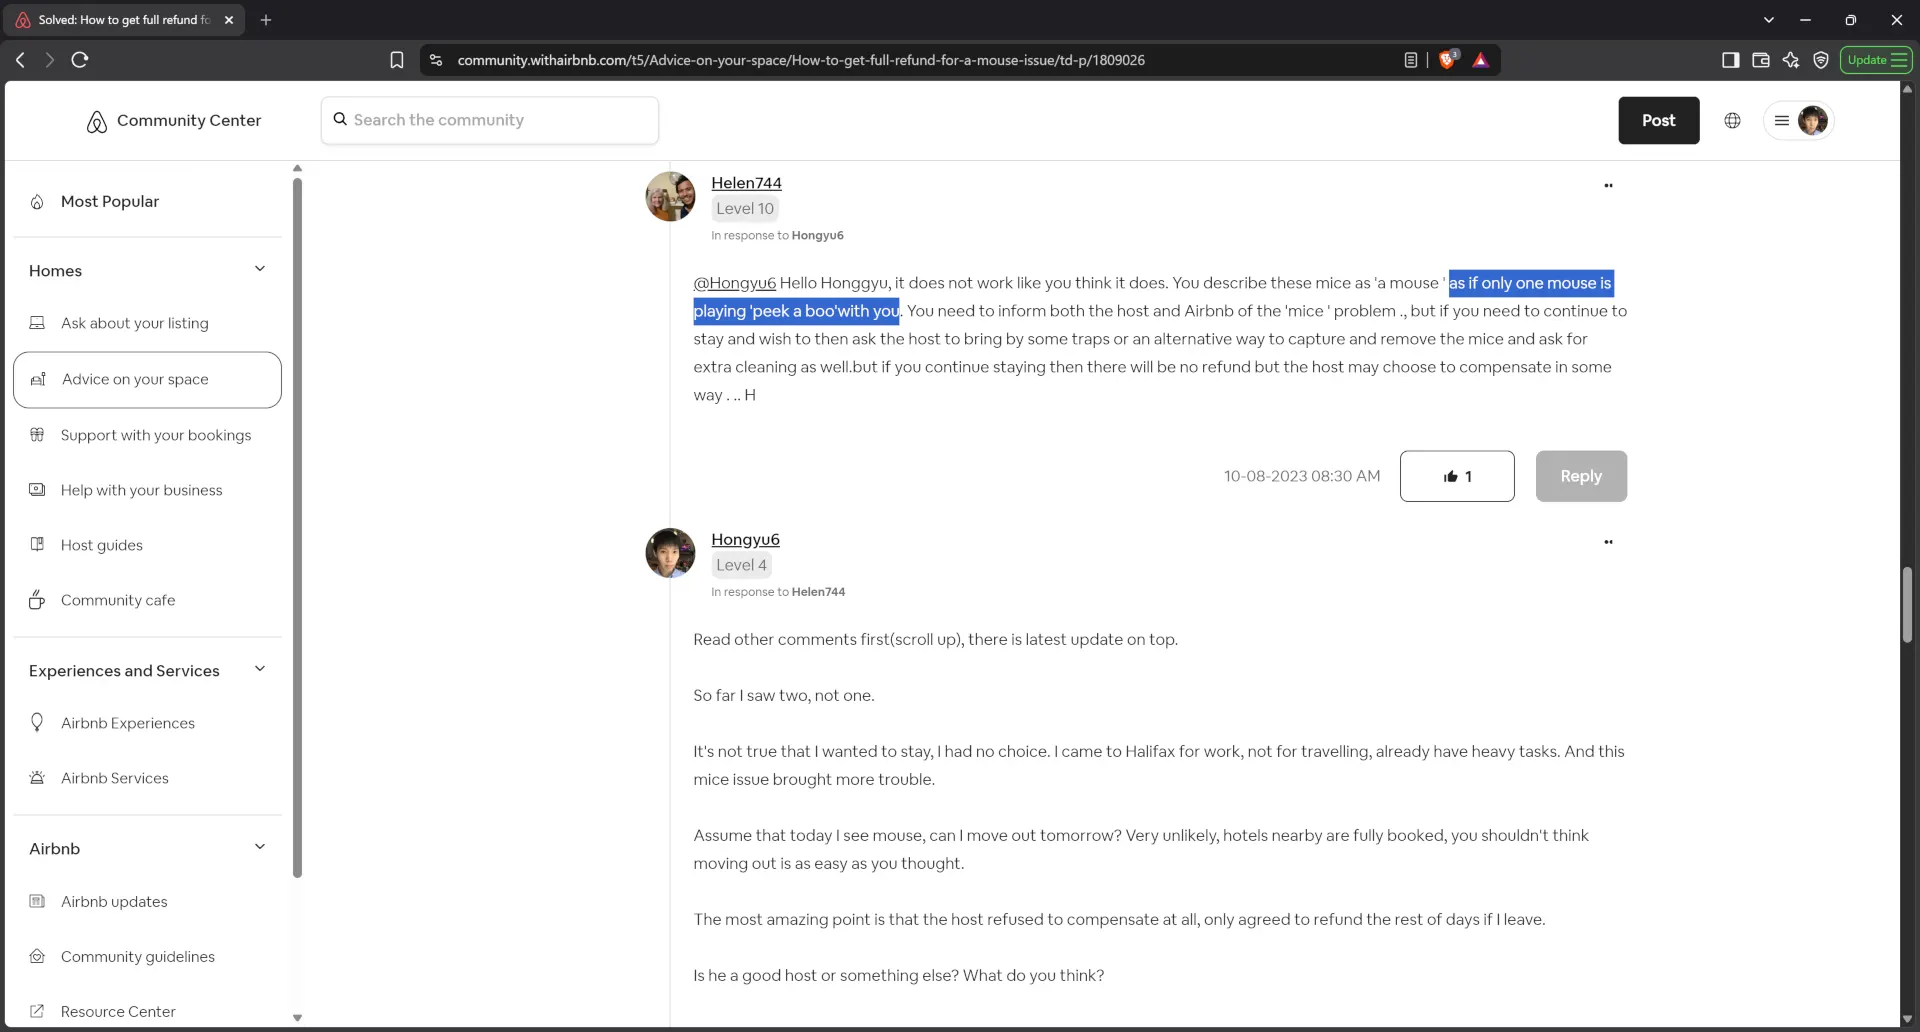The image size is (1920, 1032).
Task: View site information icon in address bar
Action: pos(436,60)
